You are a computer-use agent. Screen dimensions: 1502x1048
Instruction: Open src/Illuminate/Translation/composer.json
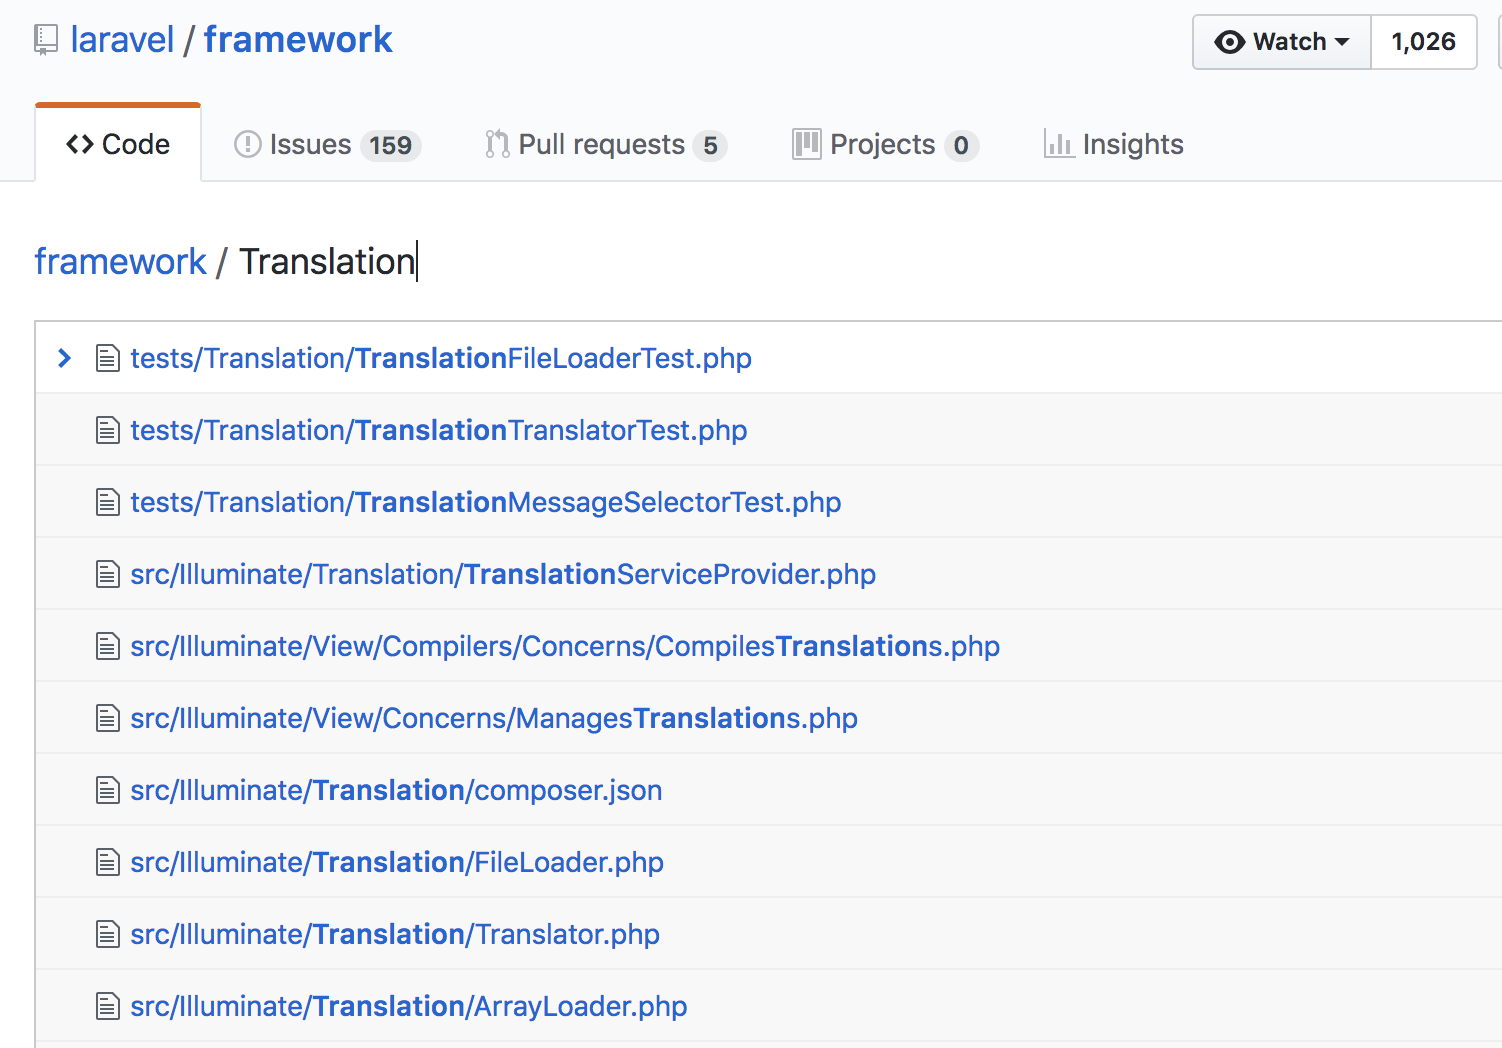tap(396, 790)
